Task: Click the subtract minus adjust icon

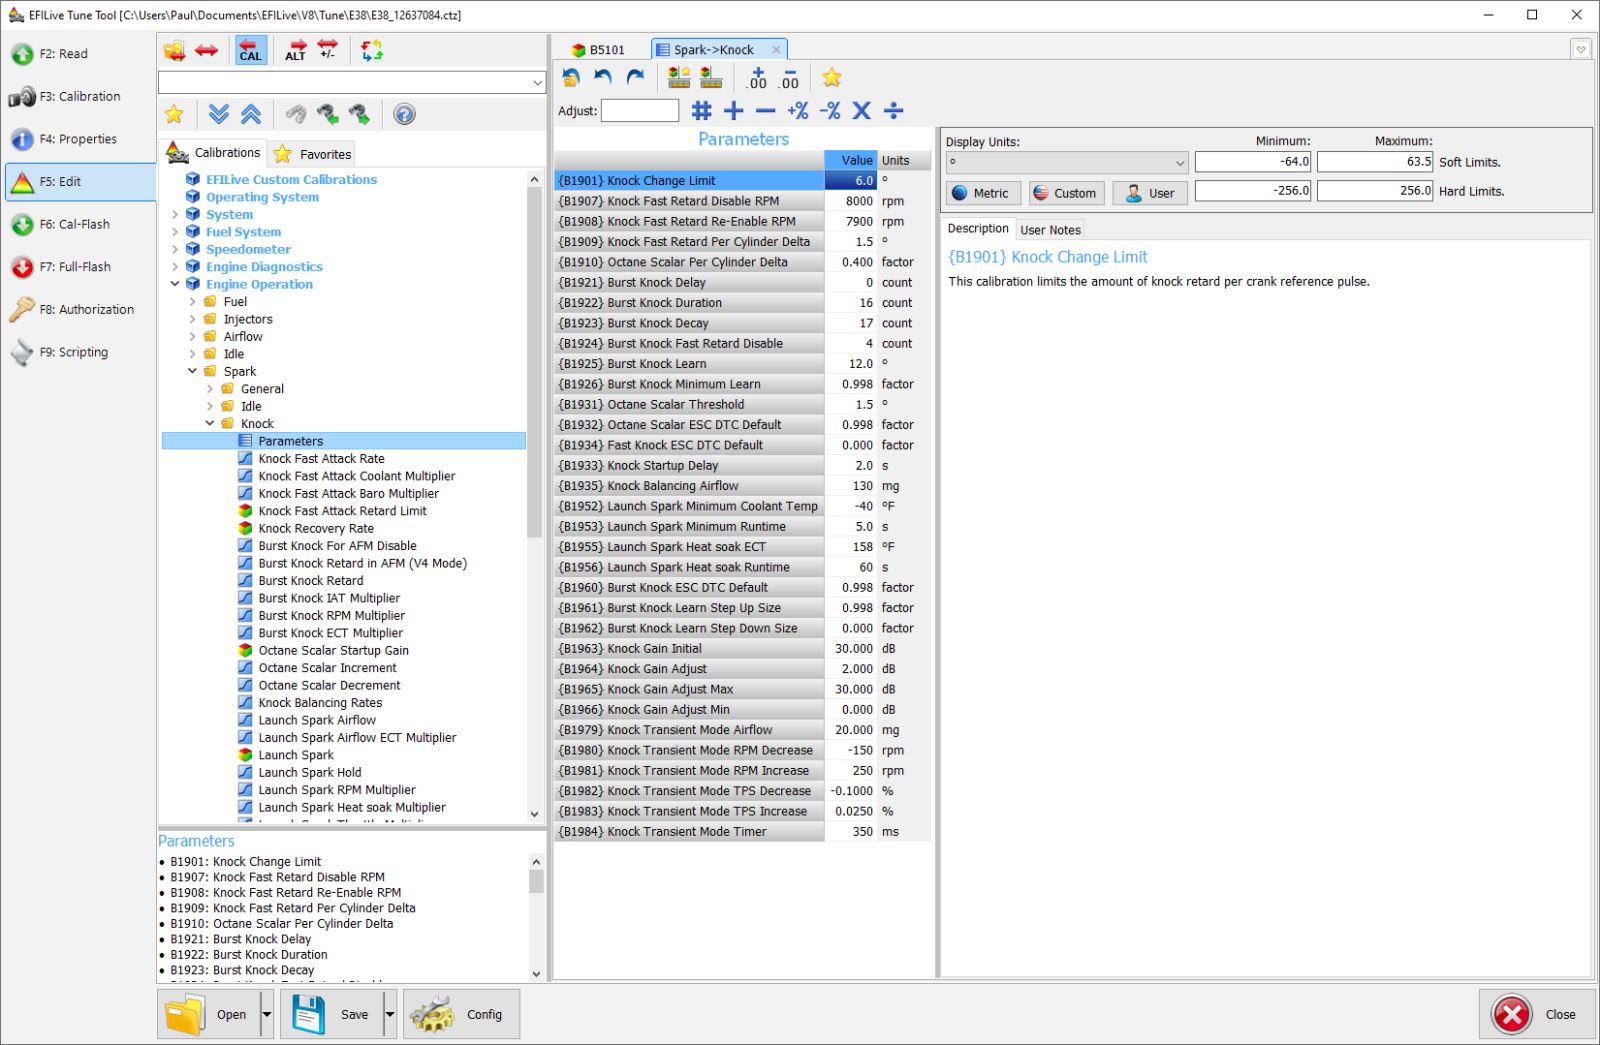Action: [x=766, y=111]
